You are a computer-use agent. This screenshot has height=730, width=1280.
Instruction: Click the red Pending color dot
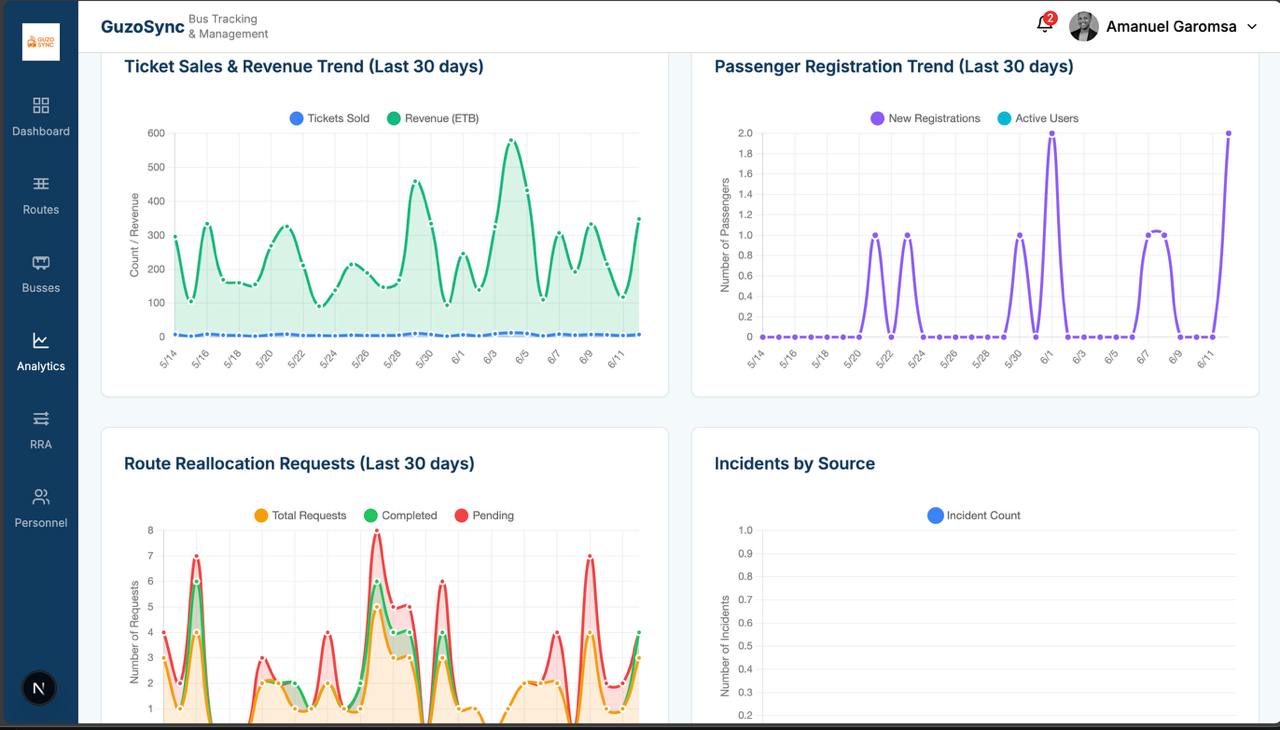pos(461,516)
